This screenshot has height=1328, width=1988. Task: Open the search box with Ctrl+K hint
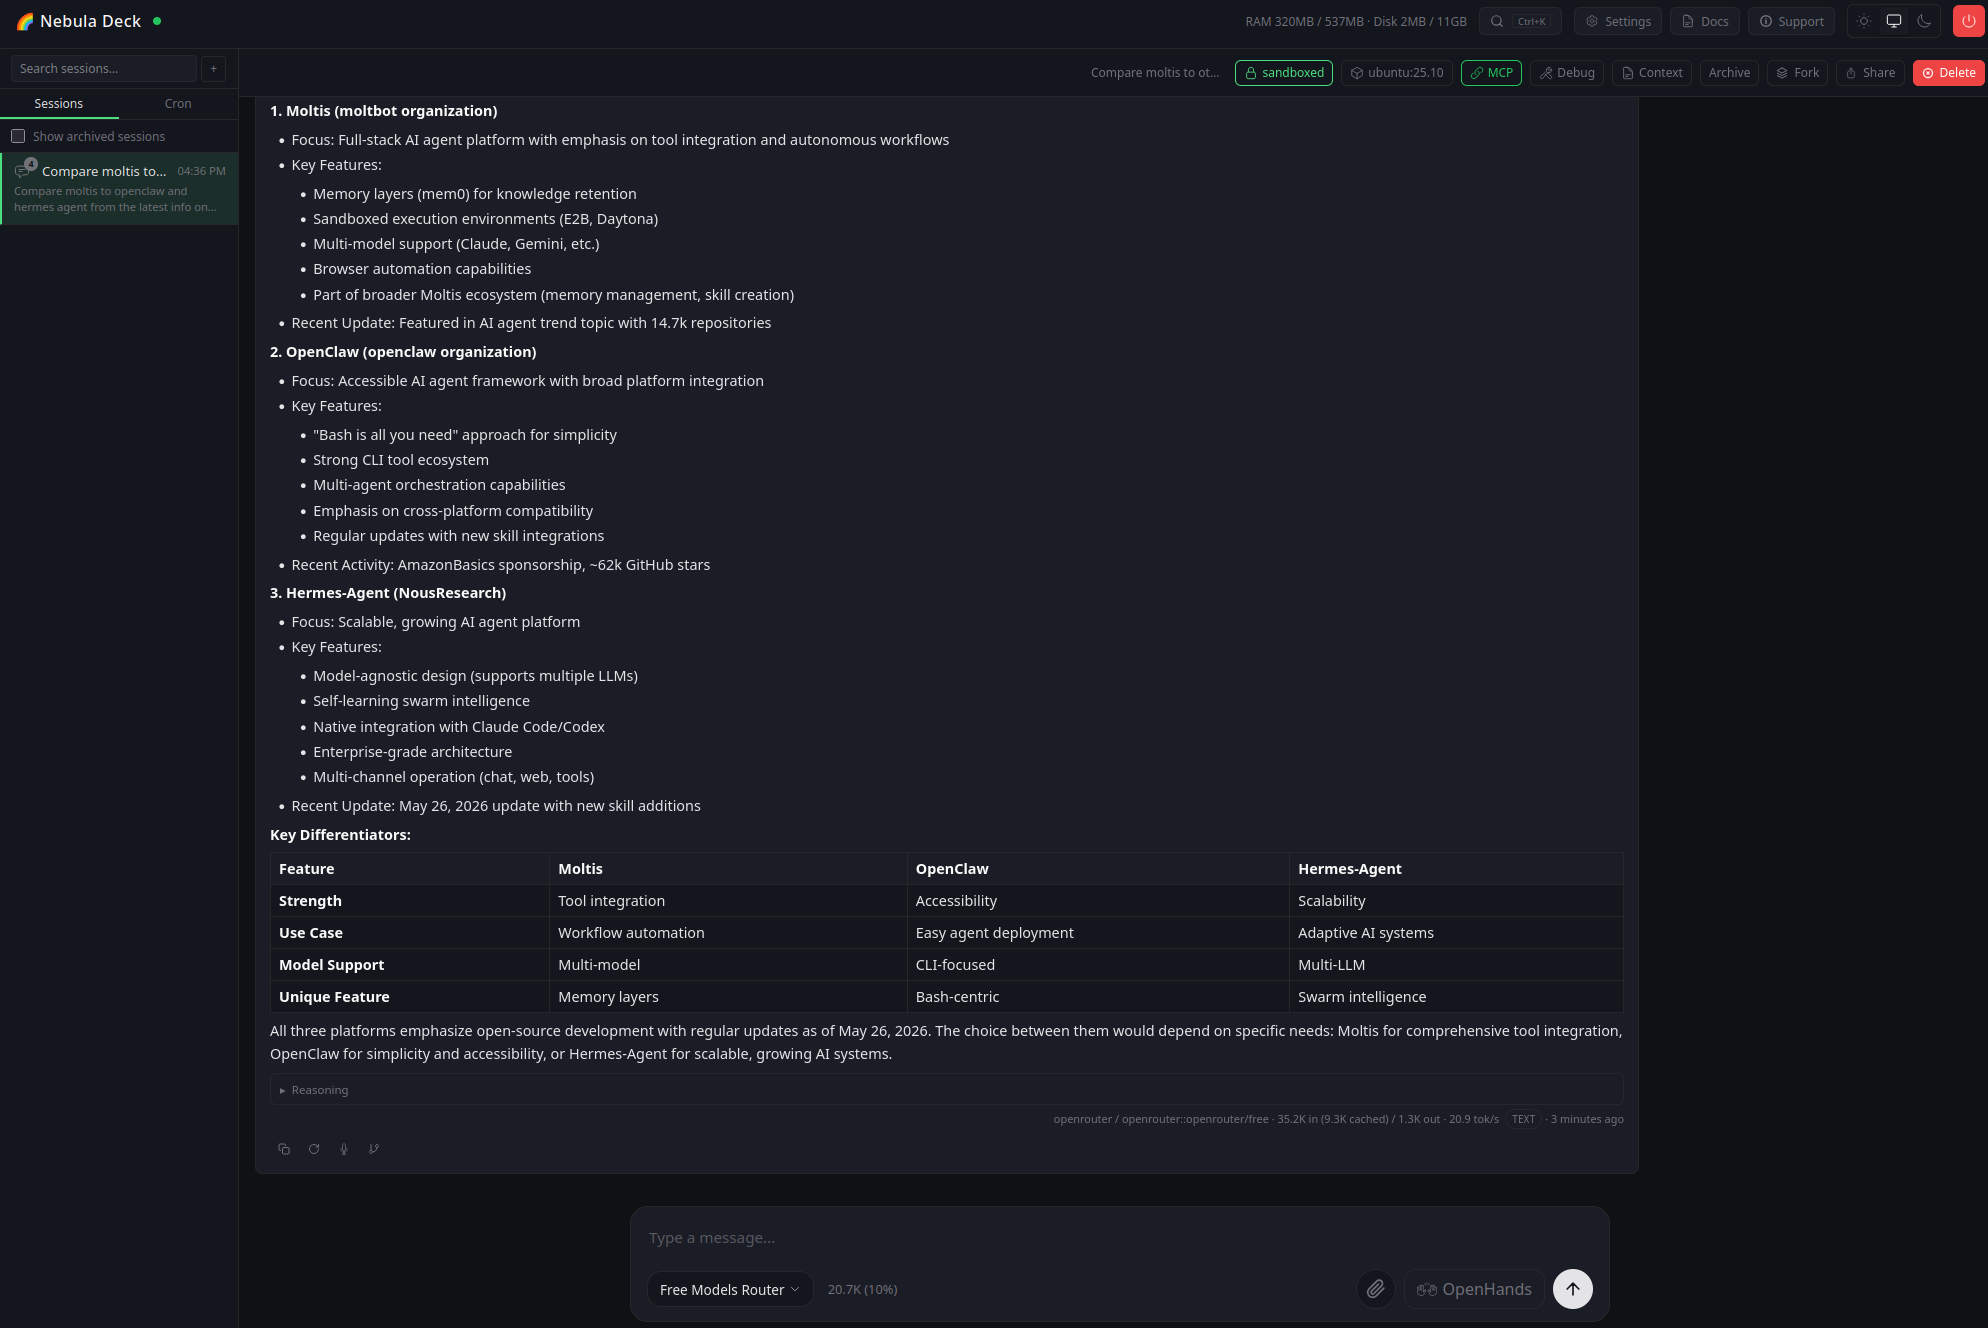(x=1520, y=21)
